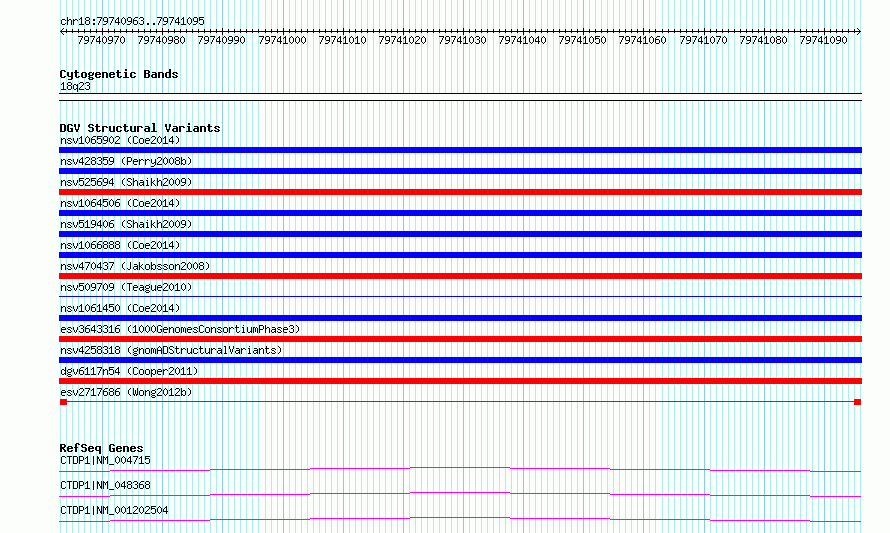
Task: Click the red bar of nsv525694
Action: click(x=460, y=192)
